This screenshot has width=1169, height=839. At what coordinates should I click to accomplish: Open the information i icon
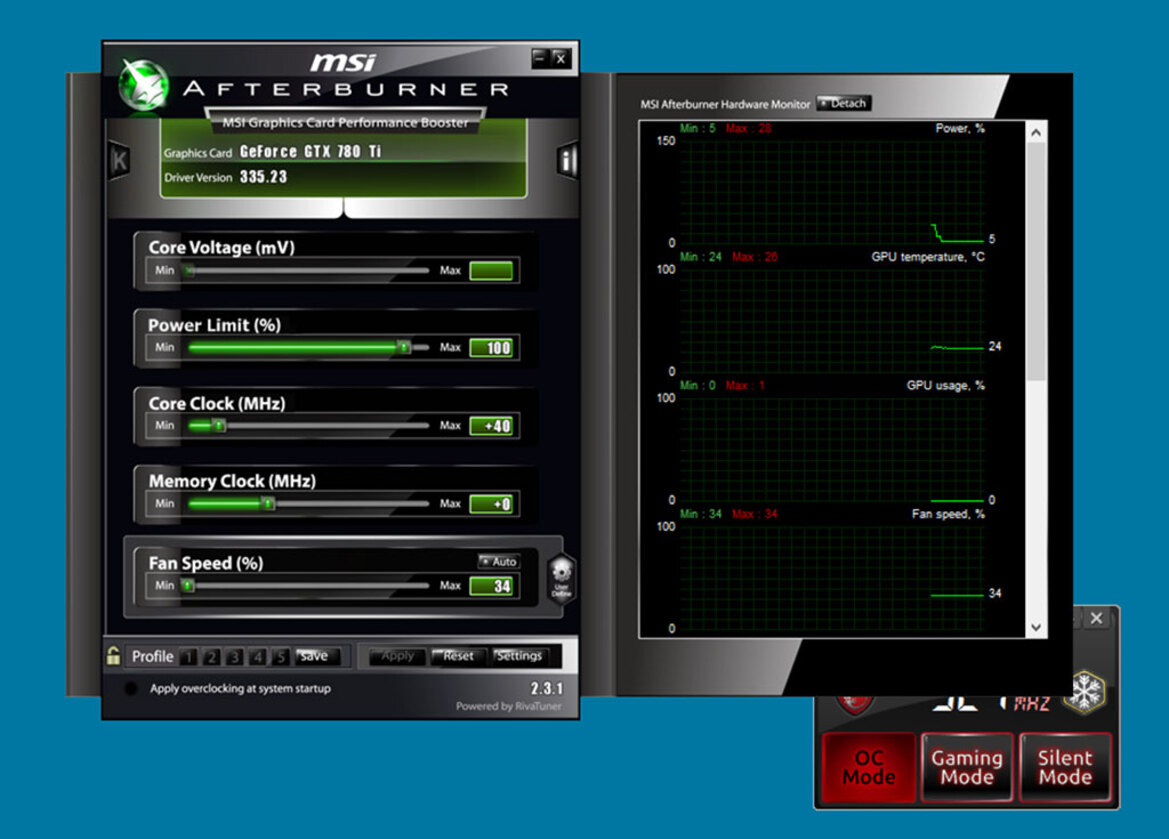(x=567, y=160)
